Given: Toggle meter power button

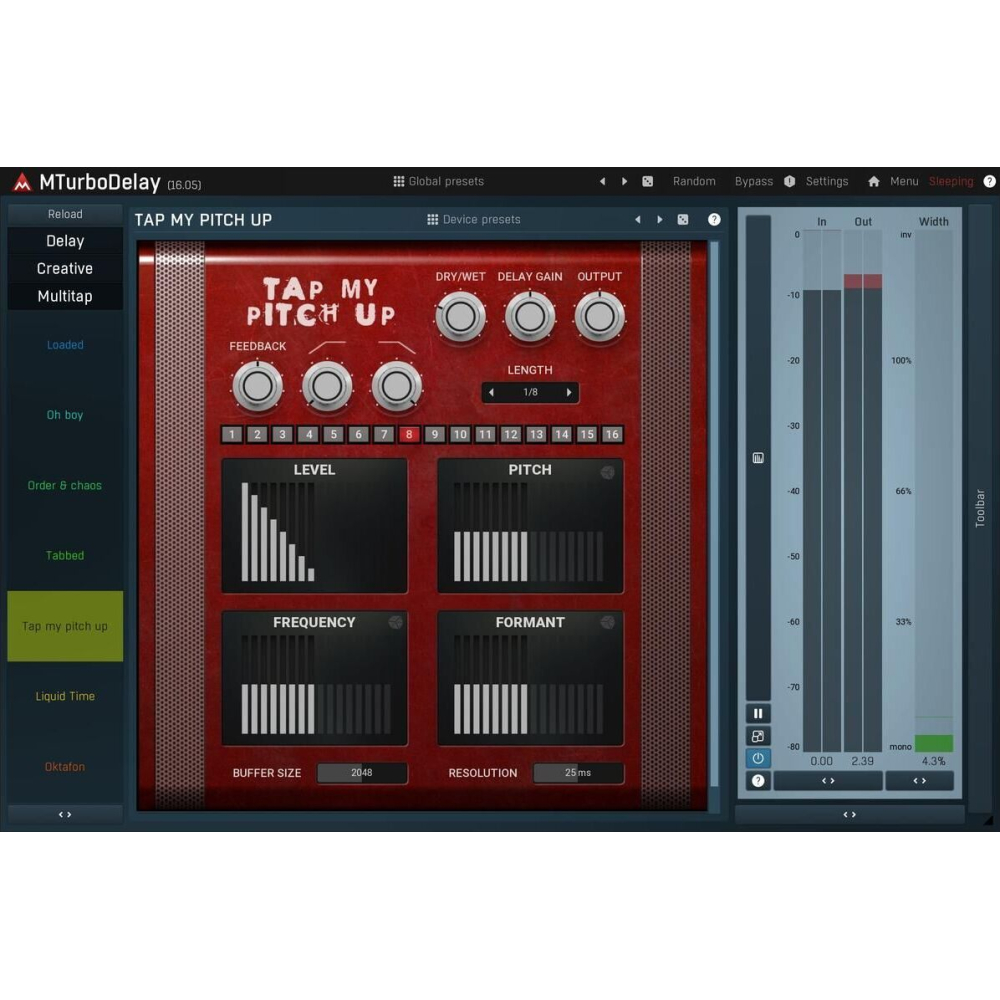Looking at the screenshot, I should tap(758, 758).
